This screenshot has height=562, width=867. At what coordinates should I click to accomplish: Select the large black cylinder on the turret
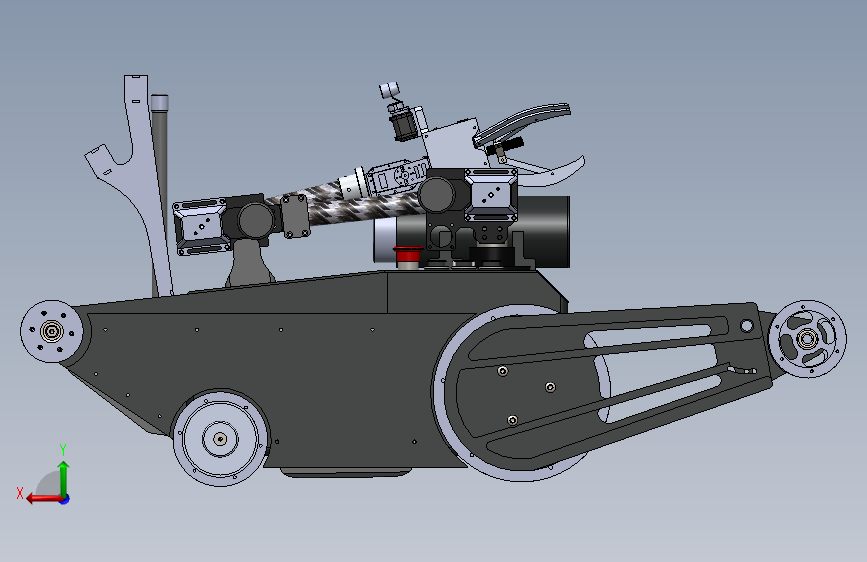pos(545,231)
